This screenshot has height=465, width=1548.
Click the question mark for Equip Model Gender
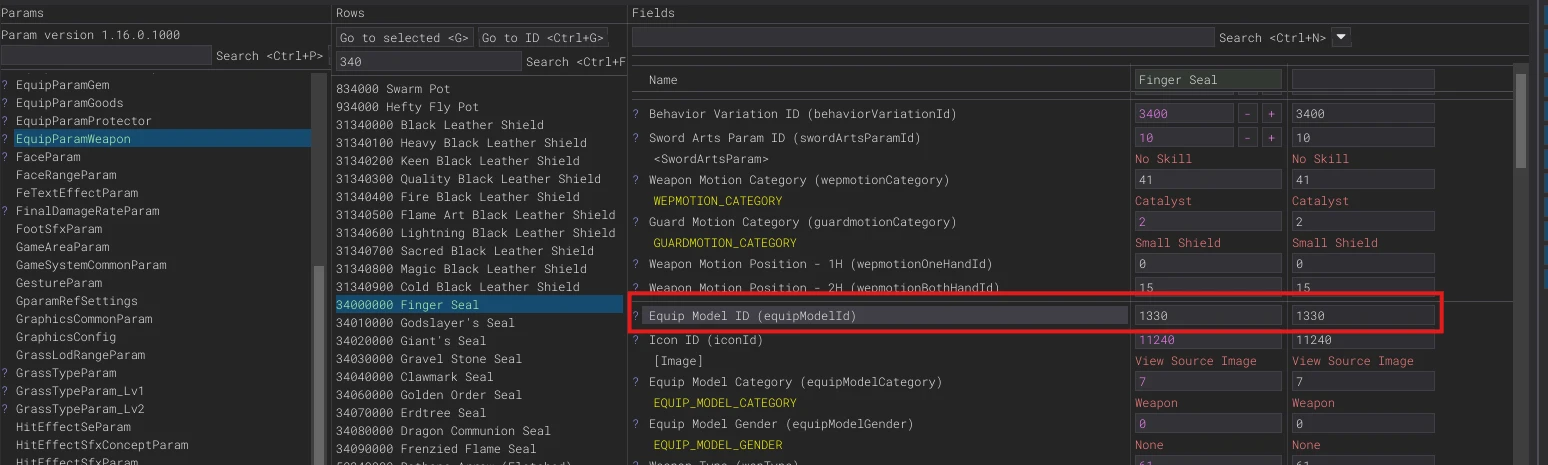tap(636, 424)
